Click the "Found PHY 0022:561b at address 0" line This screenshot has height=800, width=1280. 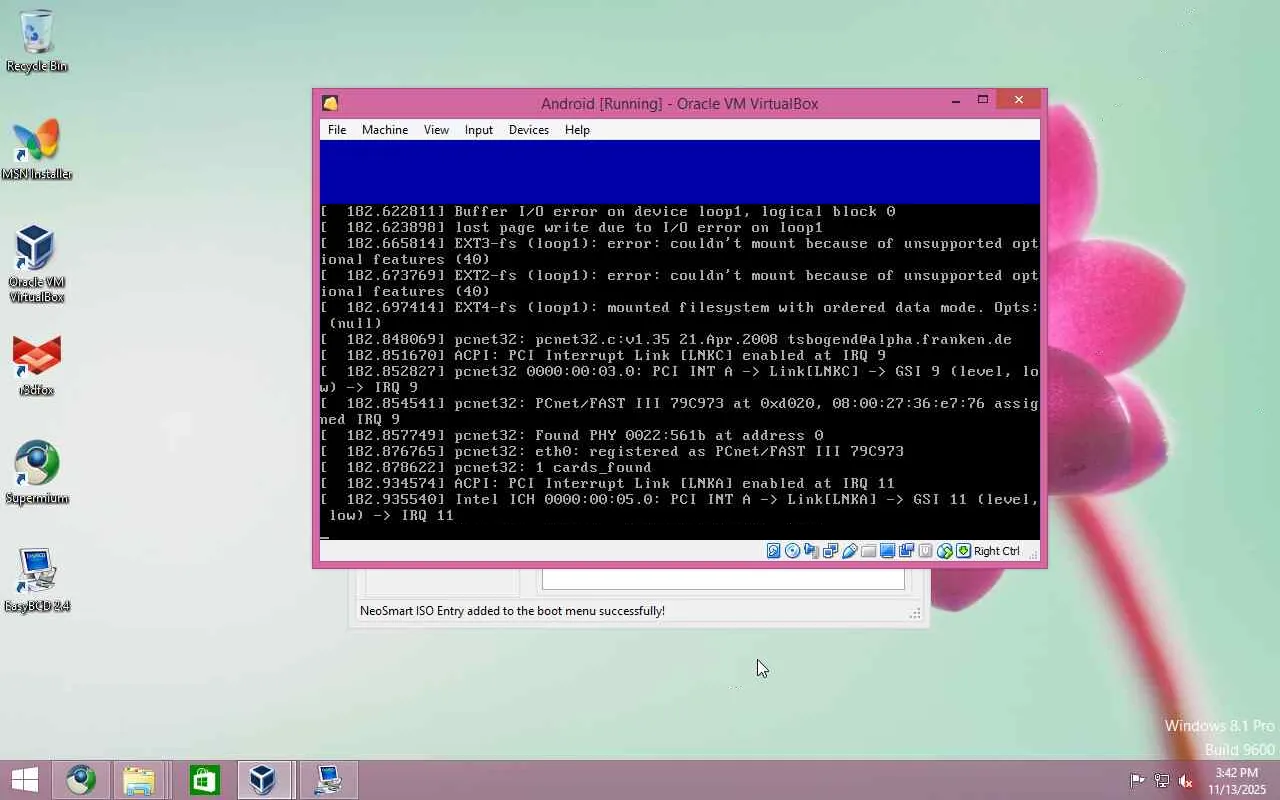tap(572, 436)
